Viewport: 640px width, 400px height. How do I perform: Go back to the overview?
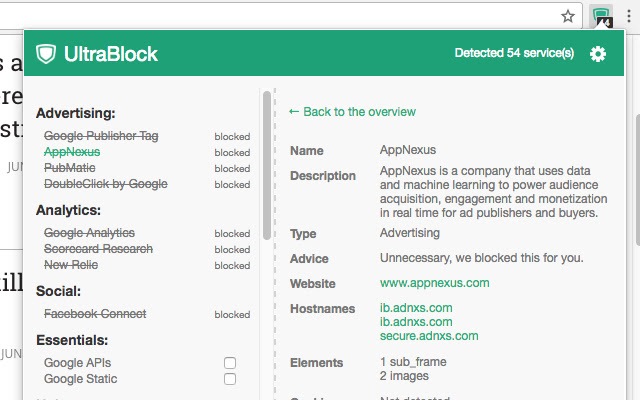352,112
